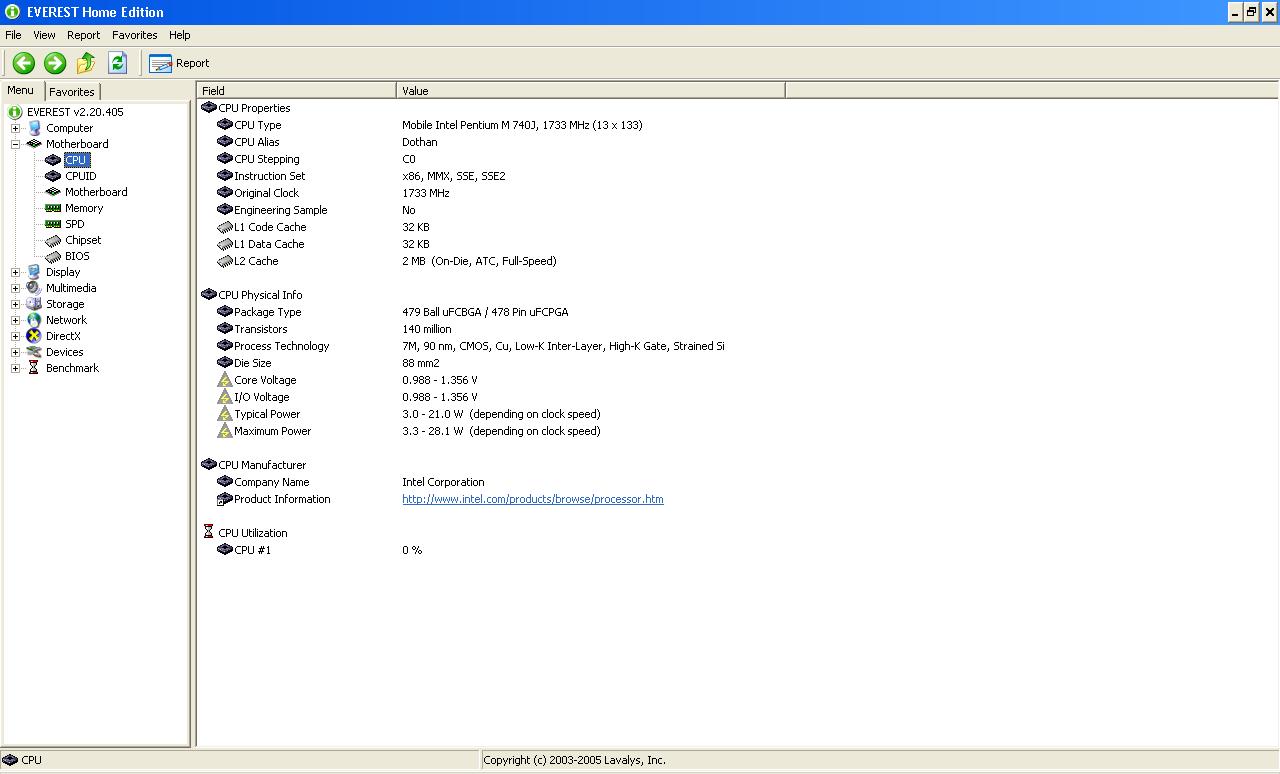The width and height of the screenshot is (1280, 774).
Task: Open the Report menu
Action: pyautogui.click(x=84, y=35)
